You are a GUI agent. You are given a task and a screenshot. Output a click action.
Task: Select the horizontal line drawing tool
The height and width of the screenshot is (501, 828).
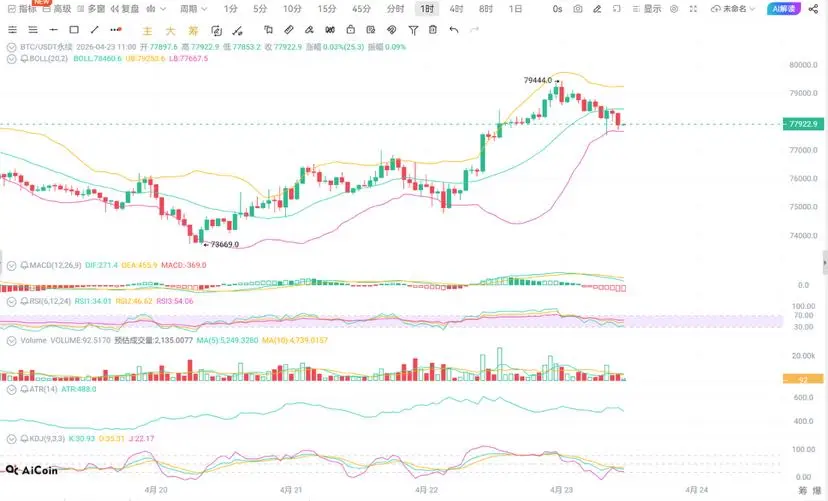(53, 30)
